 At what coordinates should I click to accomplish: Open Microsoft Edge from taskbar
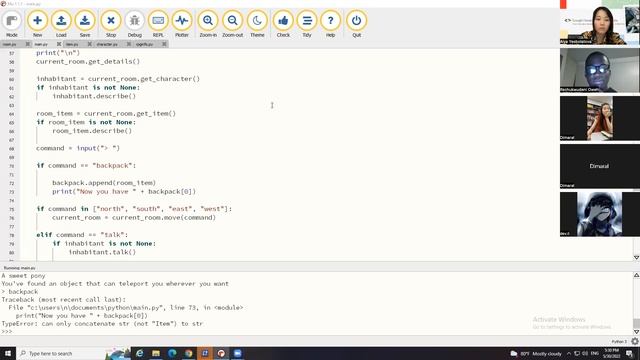coord(172,353)
